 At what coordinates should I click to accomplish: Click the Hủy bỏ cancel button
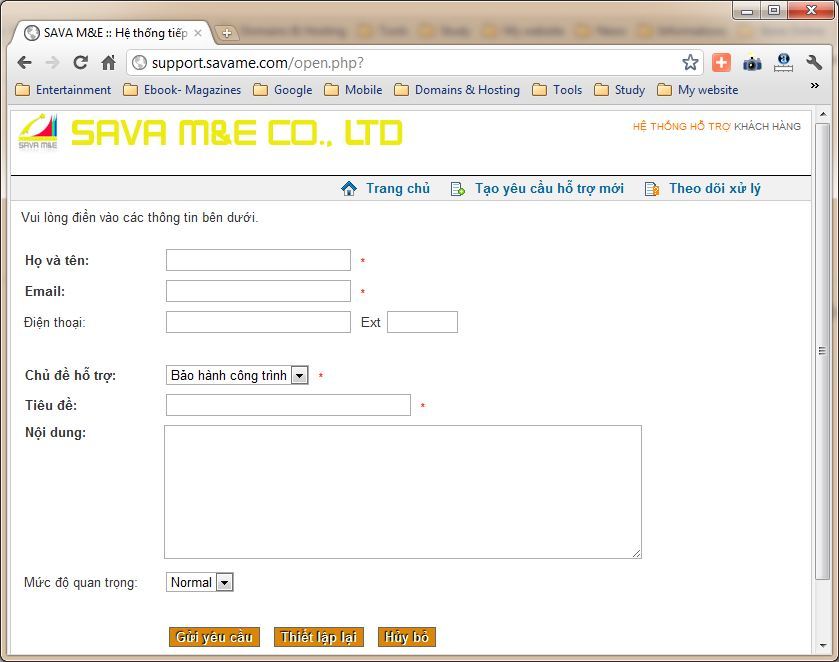click(407, 637)
